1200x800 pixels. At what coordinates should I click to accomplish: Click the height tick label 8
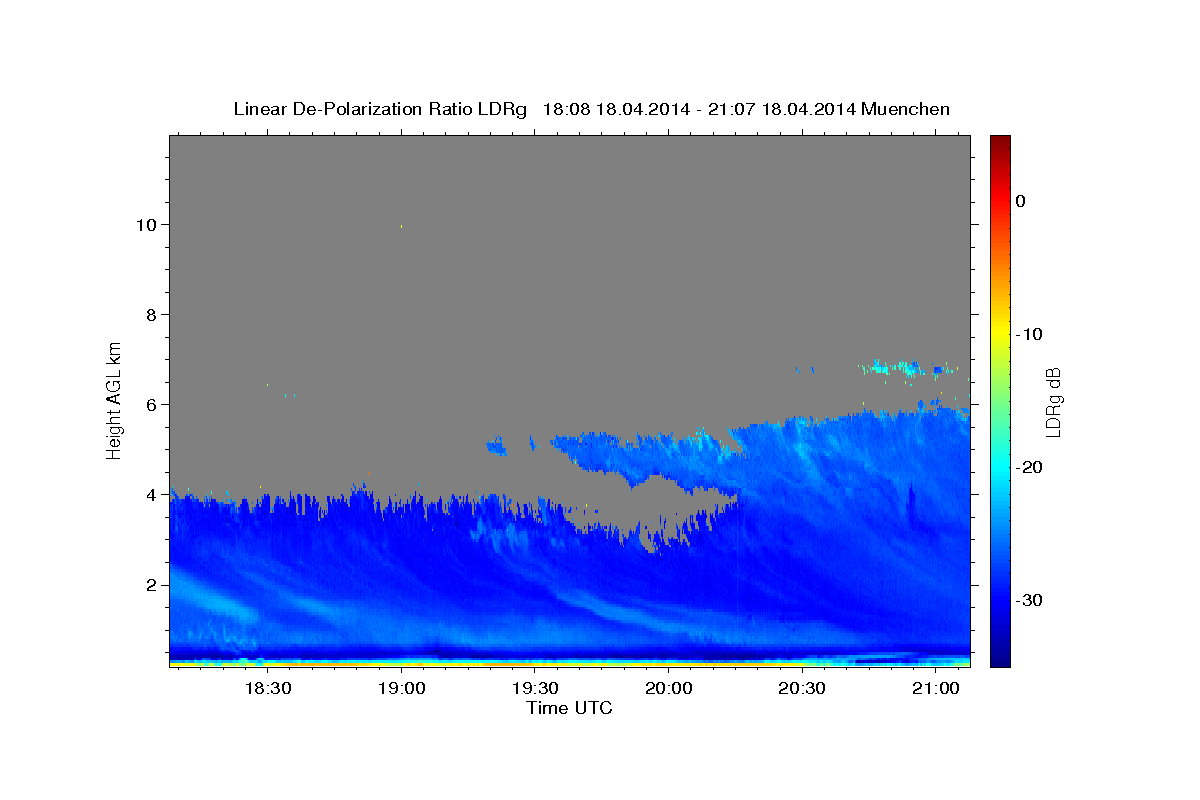(x=153, y=314)
